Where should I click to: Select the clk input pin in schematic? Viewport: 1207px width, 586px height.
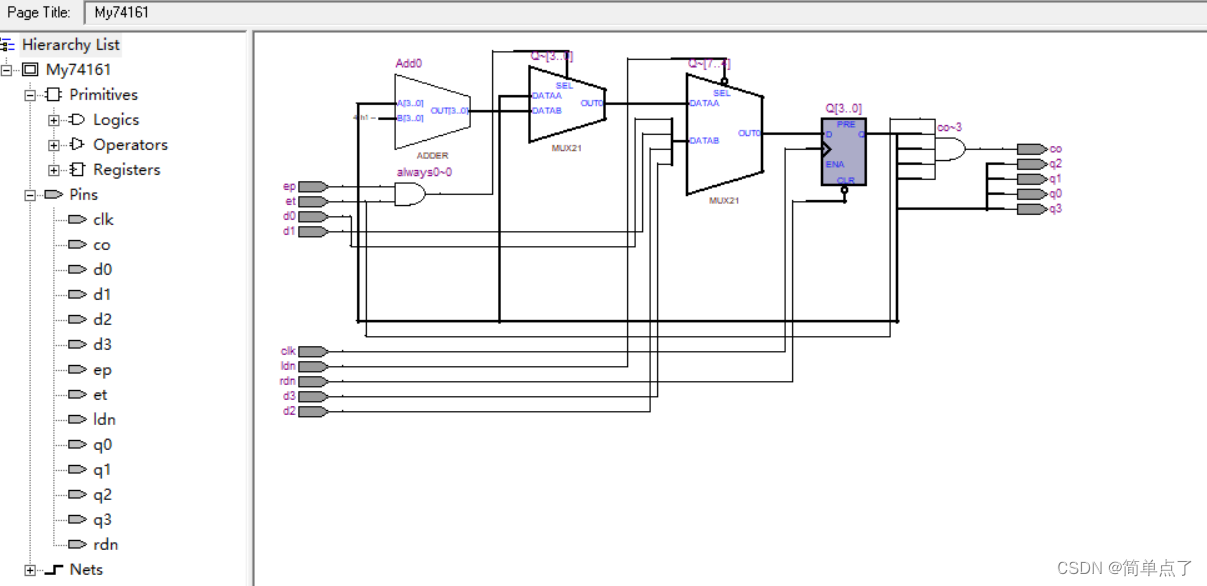pyautogui.click(x=313, y=351)
